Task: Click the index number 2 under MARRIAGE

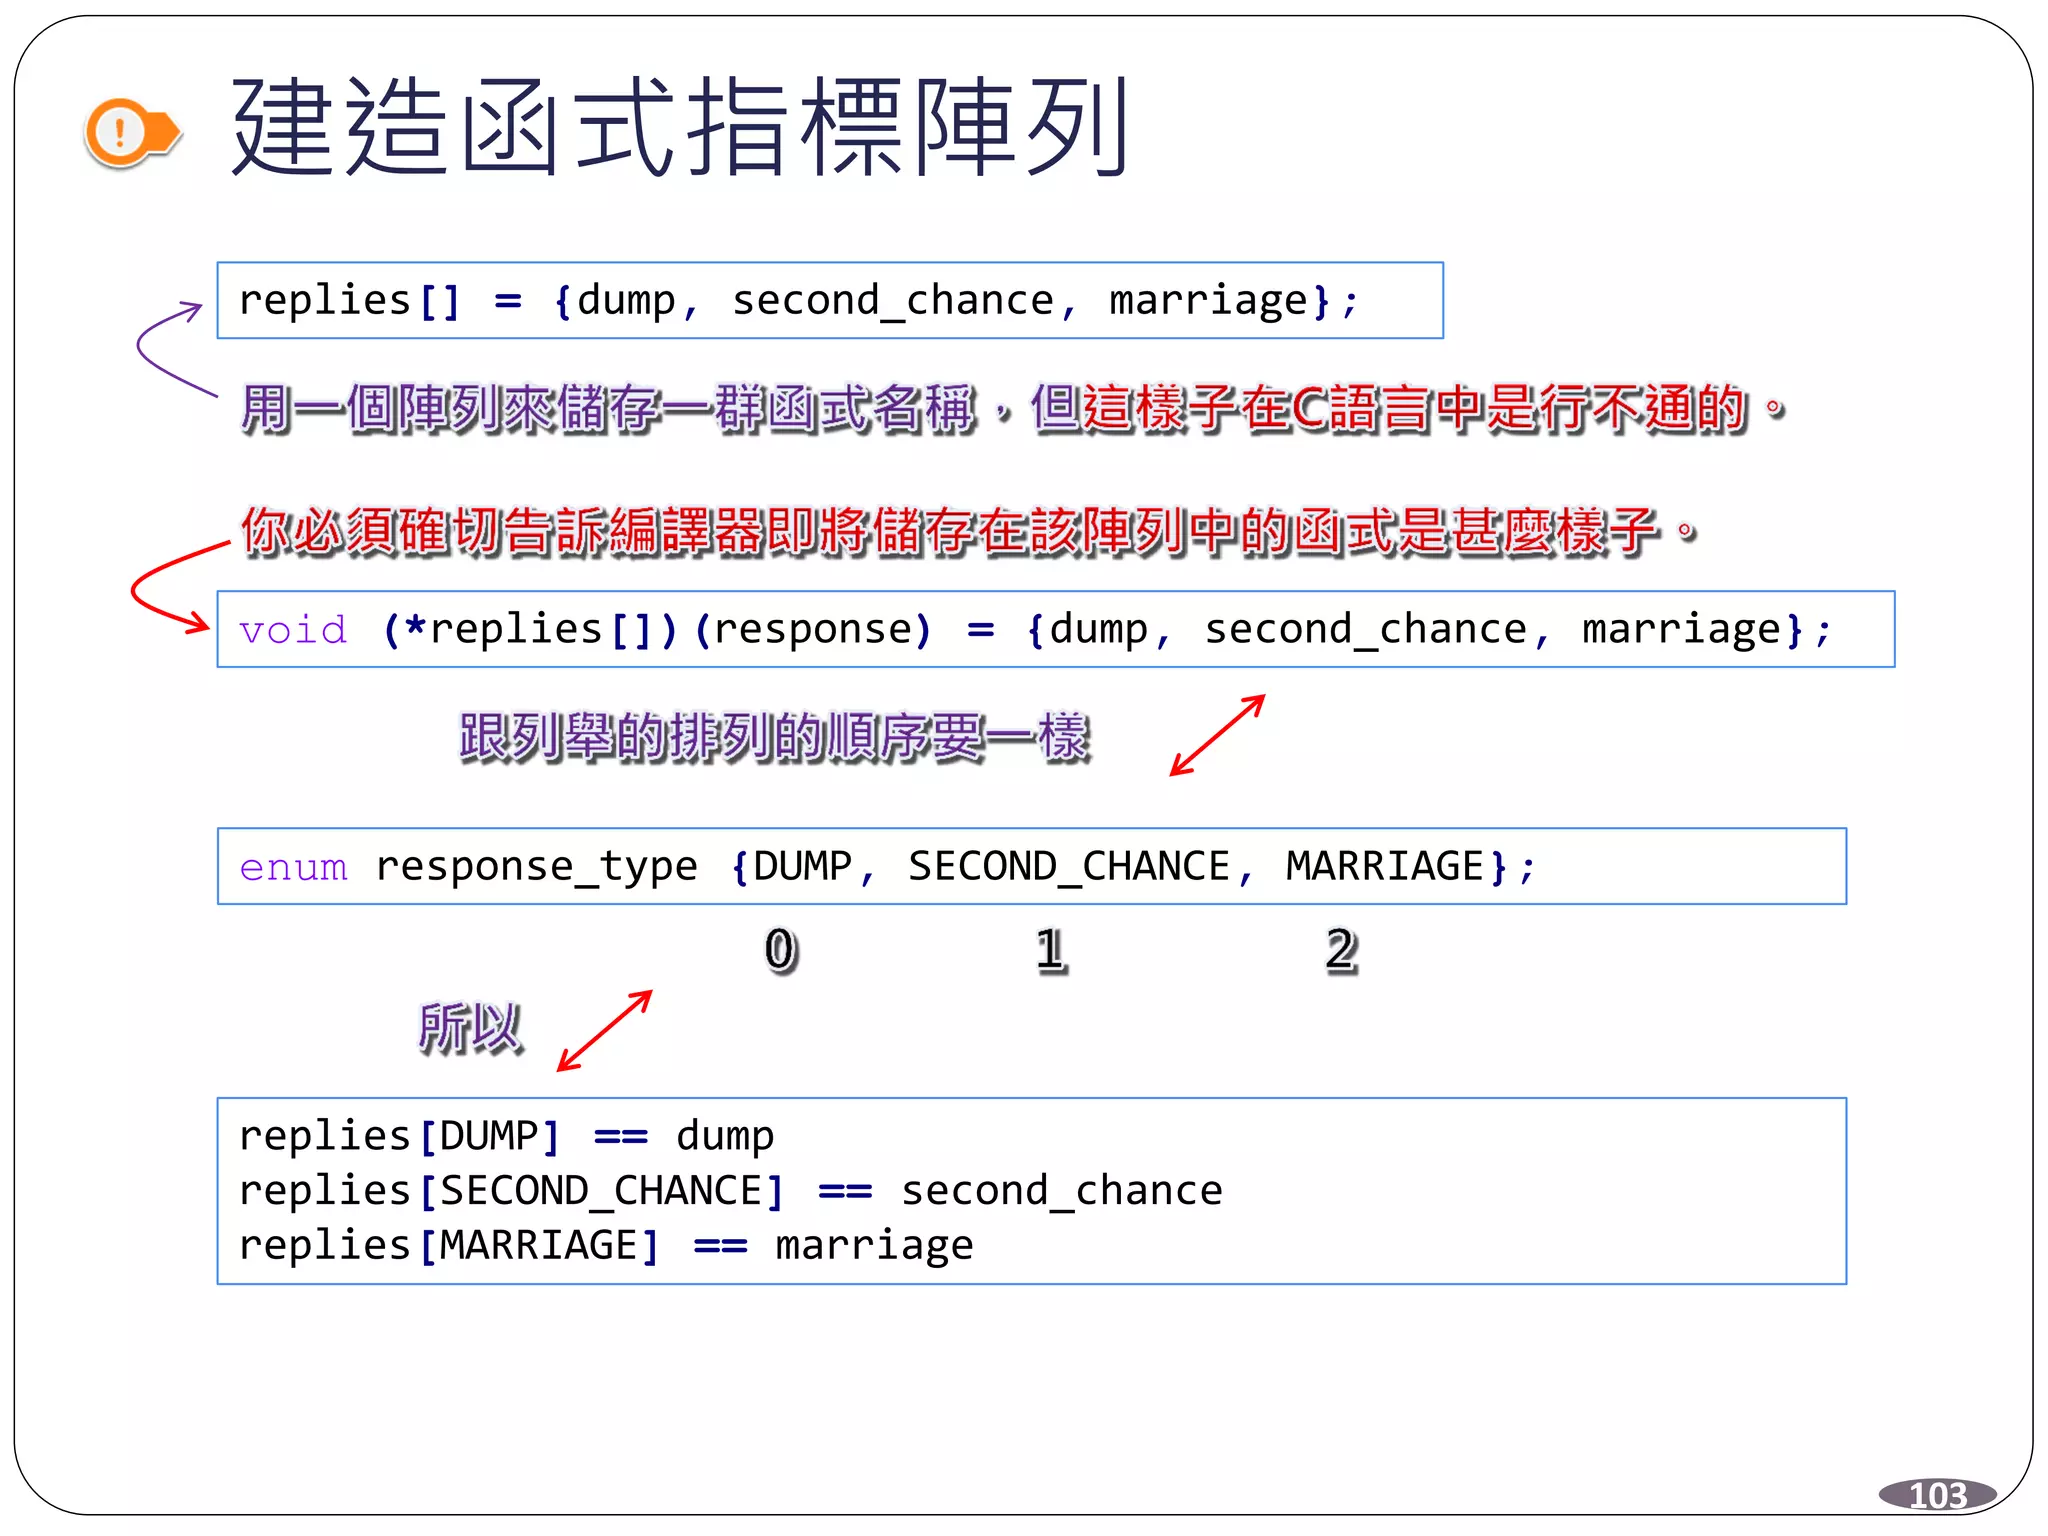Action: (1342, 950)
